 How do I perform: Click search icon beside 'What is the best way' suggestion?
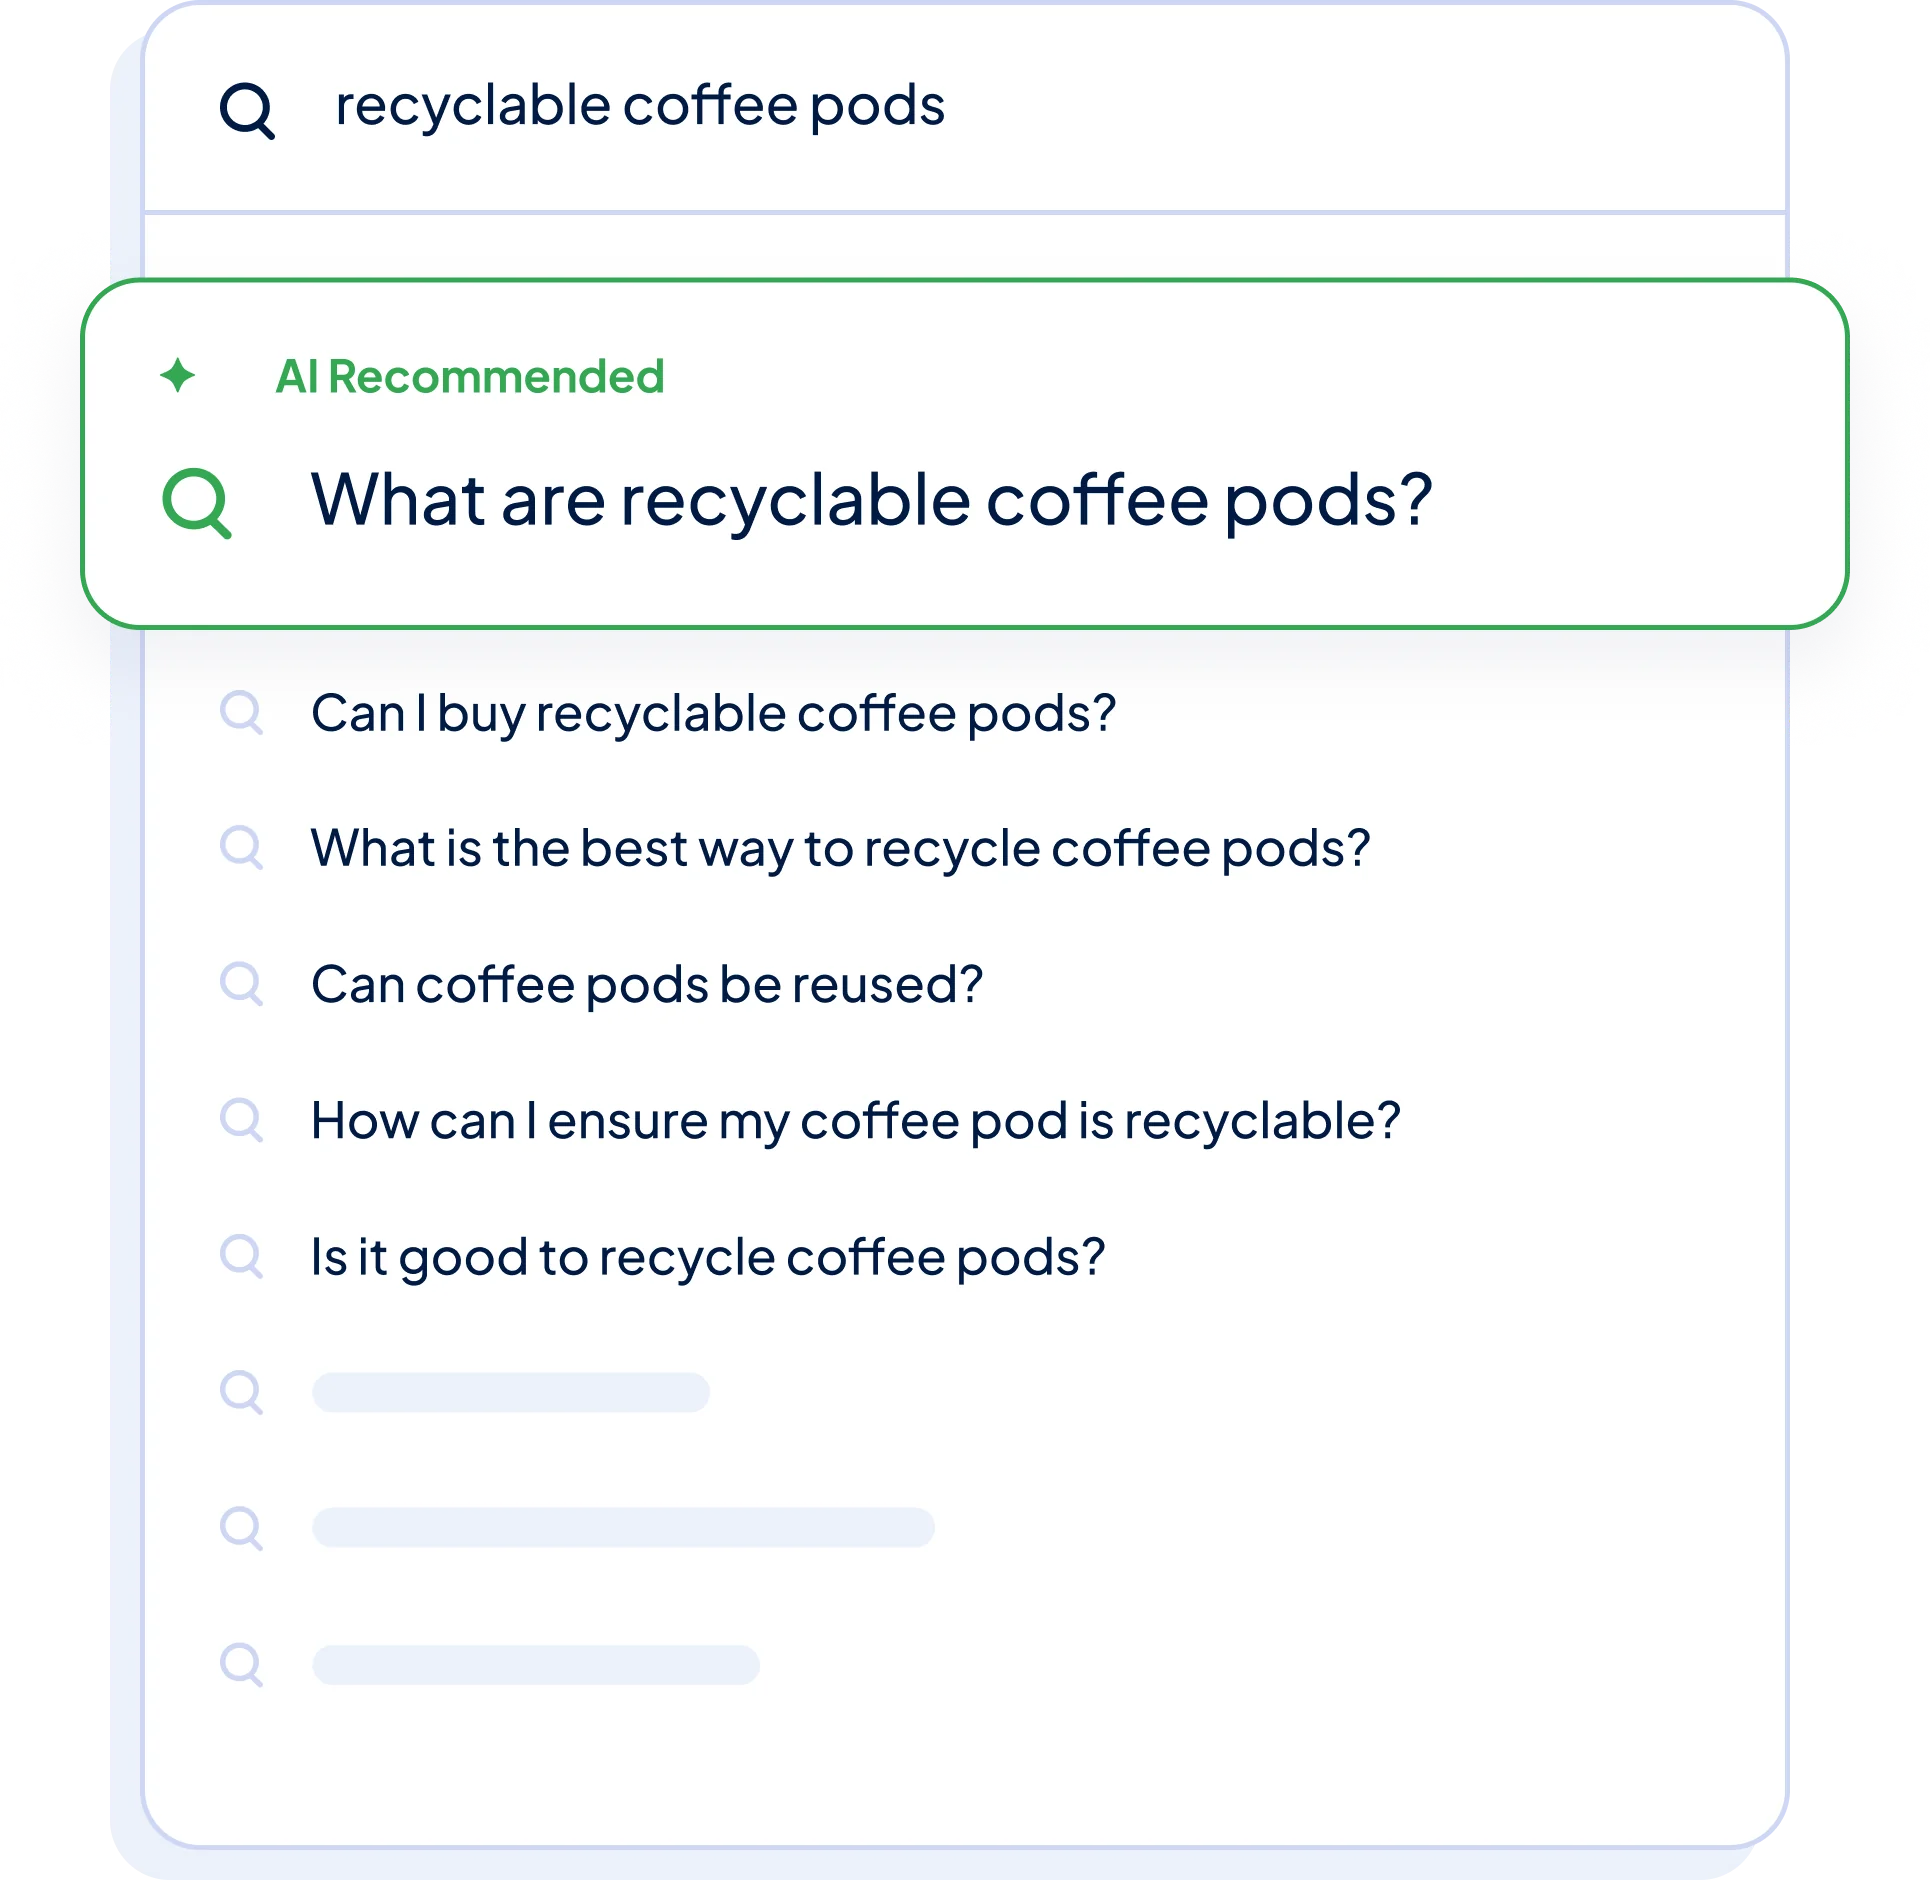241,848
